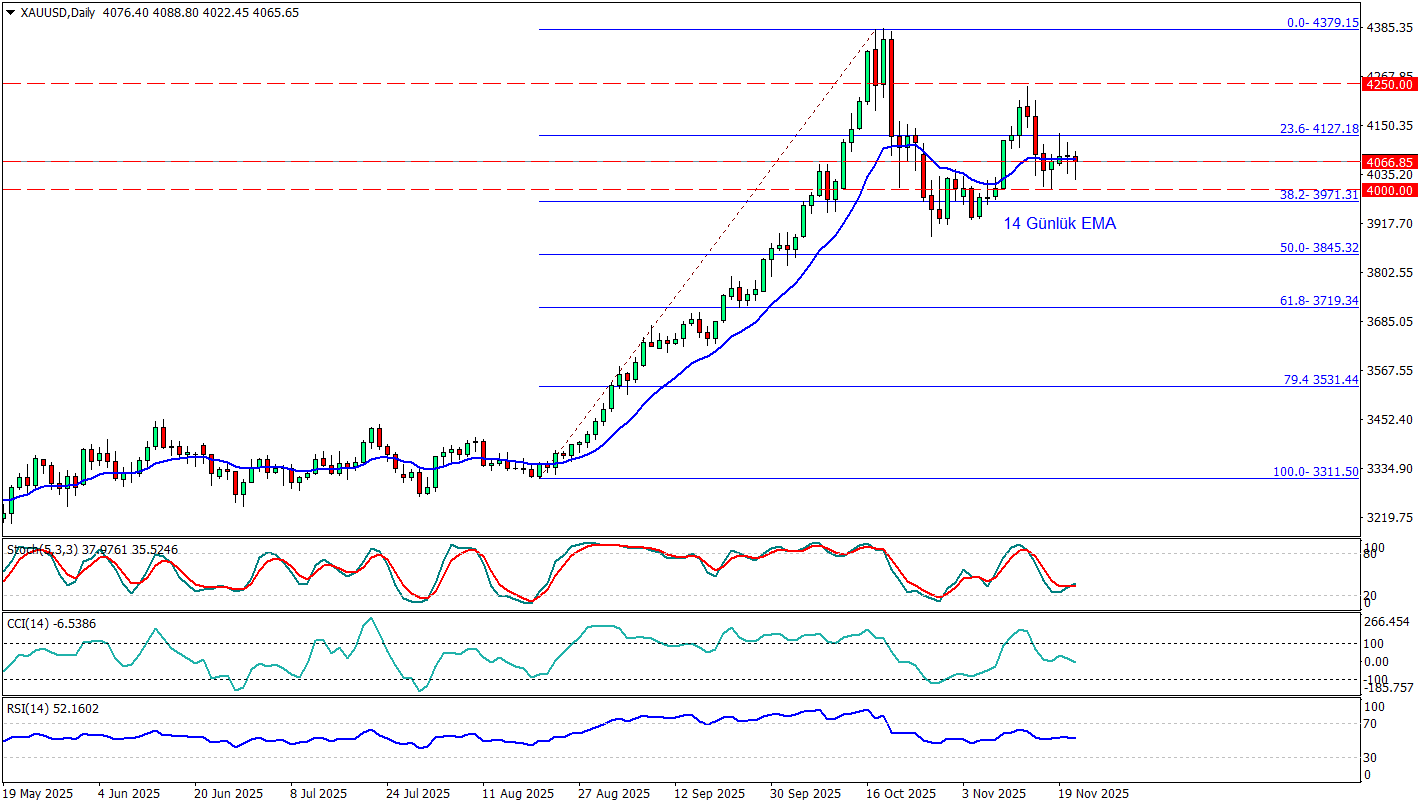
Task: Click the red 4000.00 level label
Action: (x=1388, y=190)
